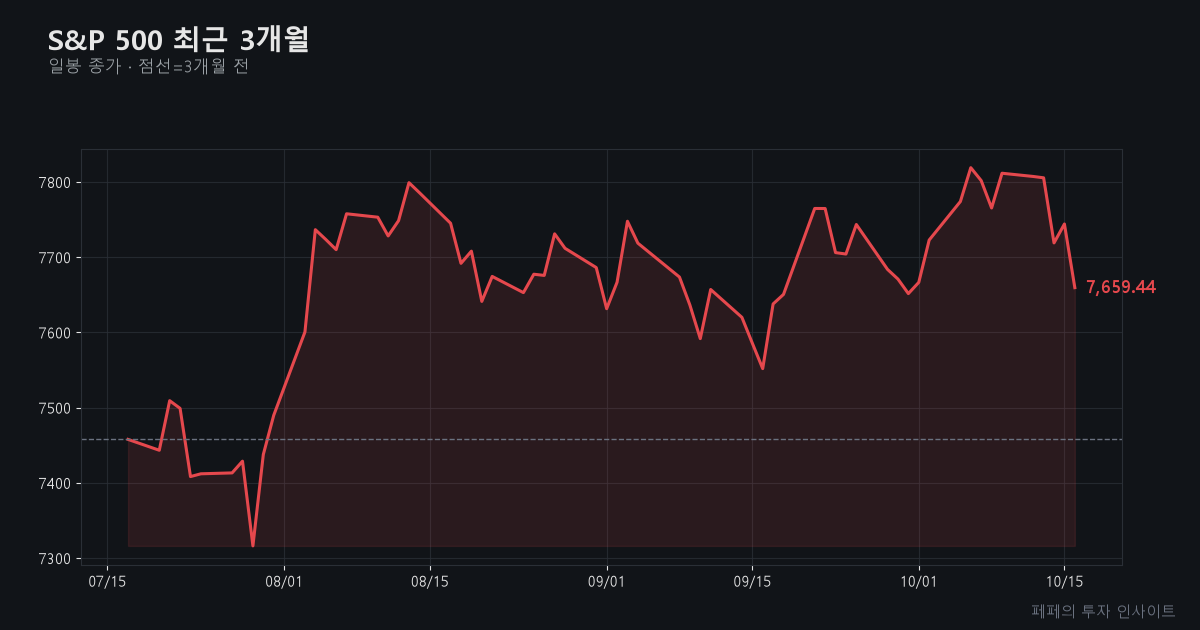The height and width of the screenshot is (630, 1200).
Task: Click the subtitle "일봉 종가 · 점선=3개월 전"
Action: point(148,67)
